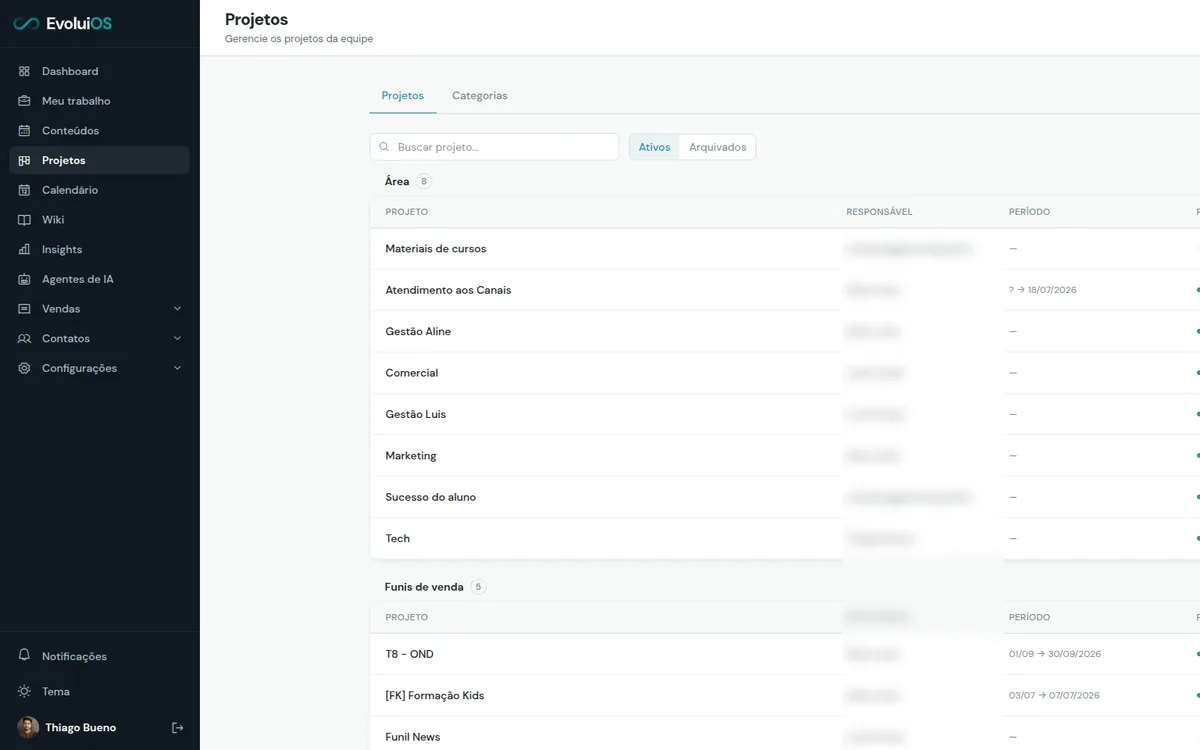Open the Wiki menu item

click(x=99, y=220)
